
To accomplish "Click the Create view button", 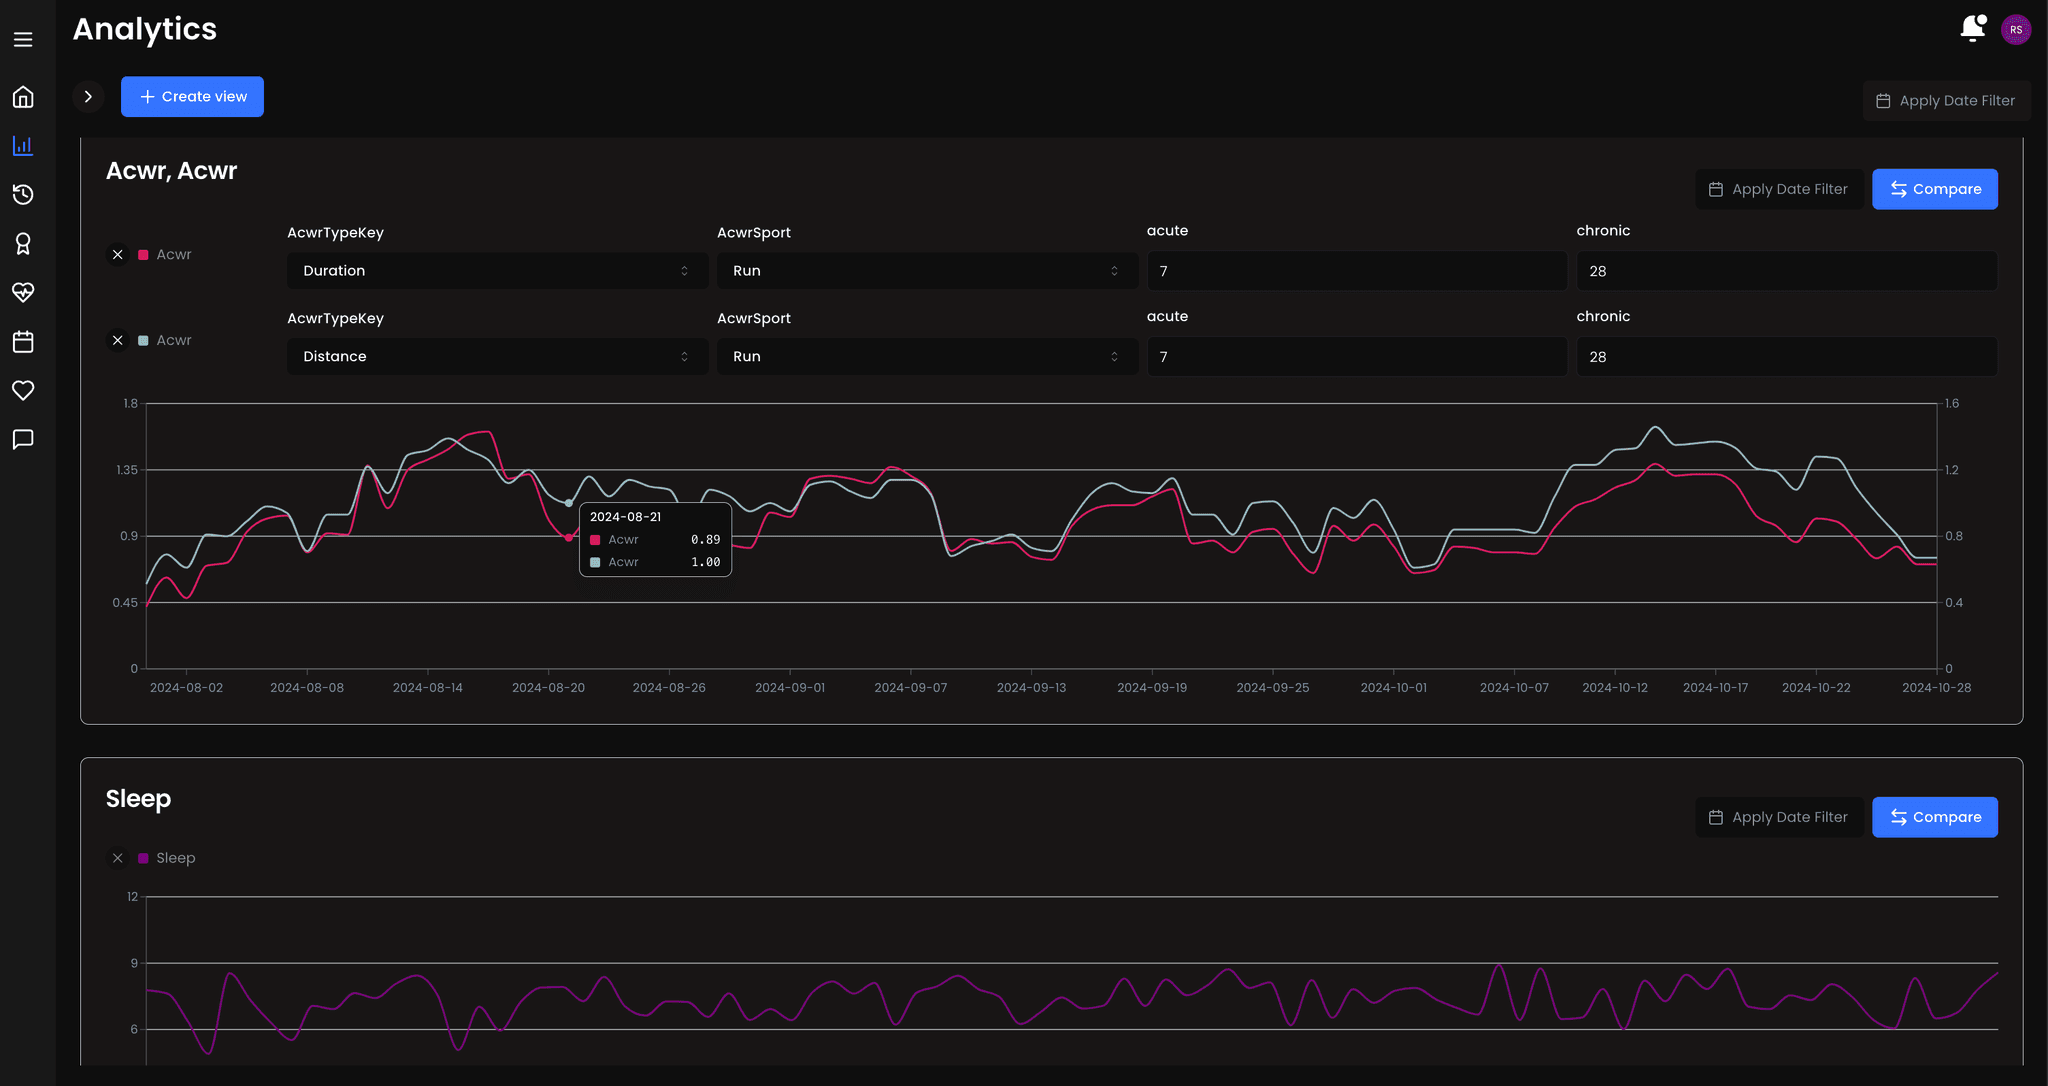I will 192,97.
